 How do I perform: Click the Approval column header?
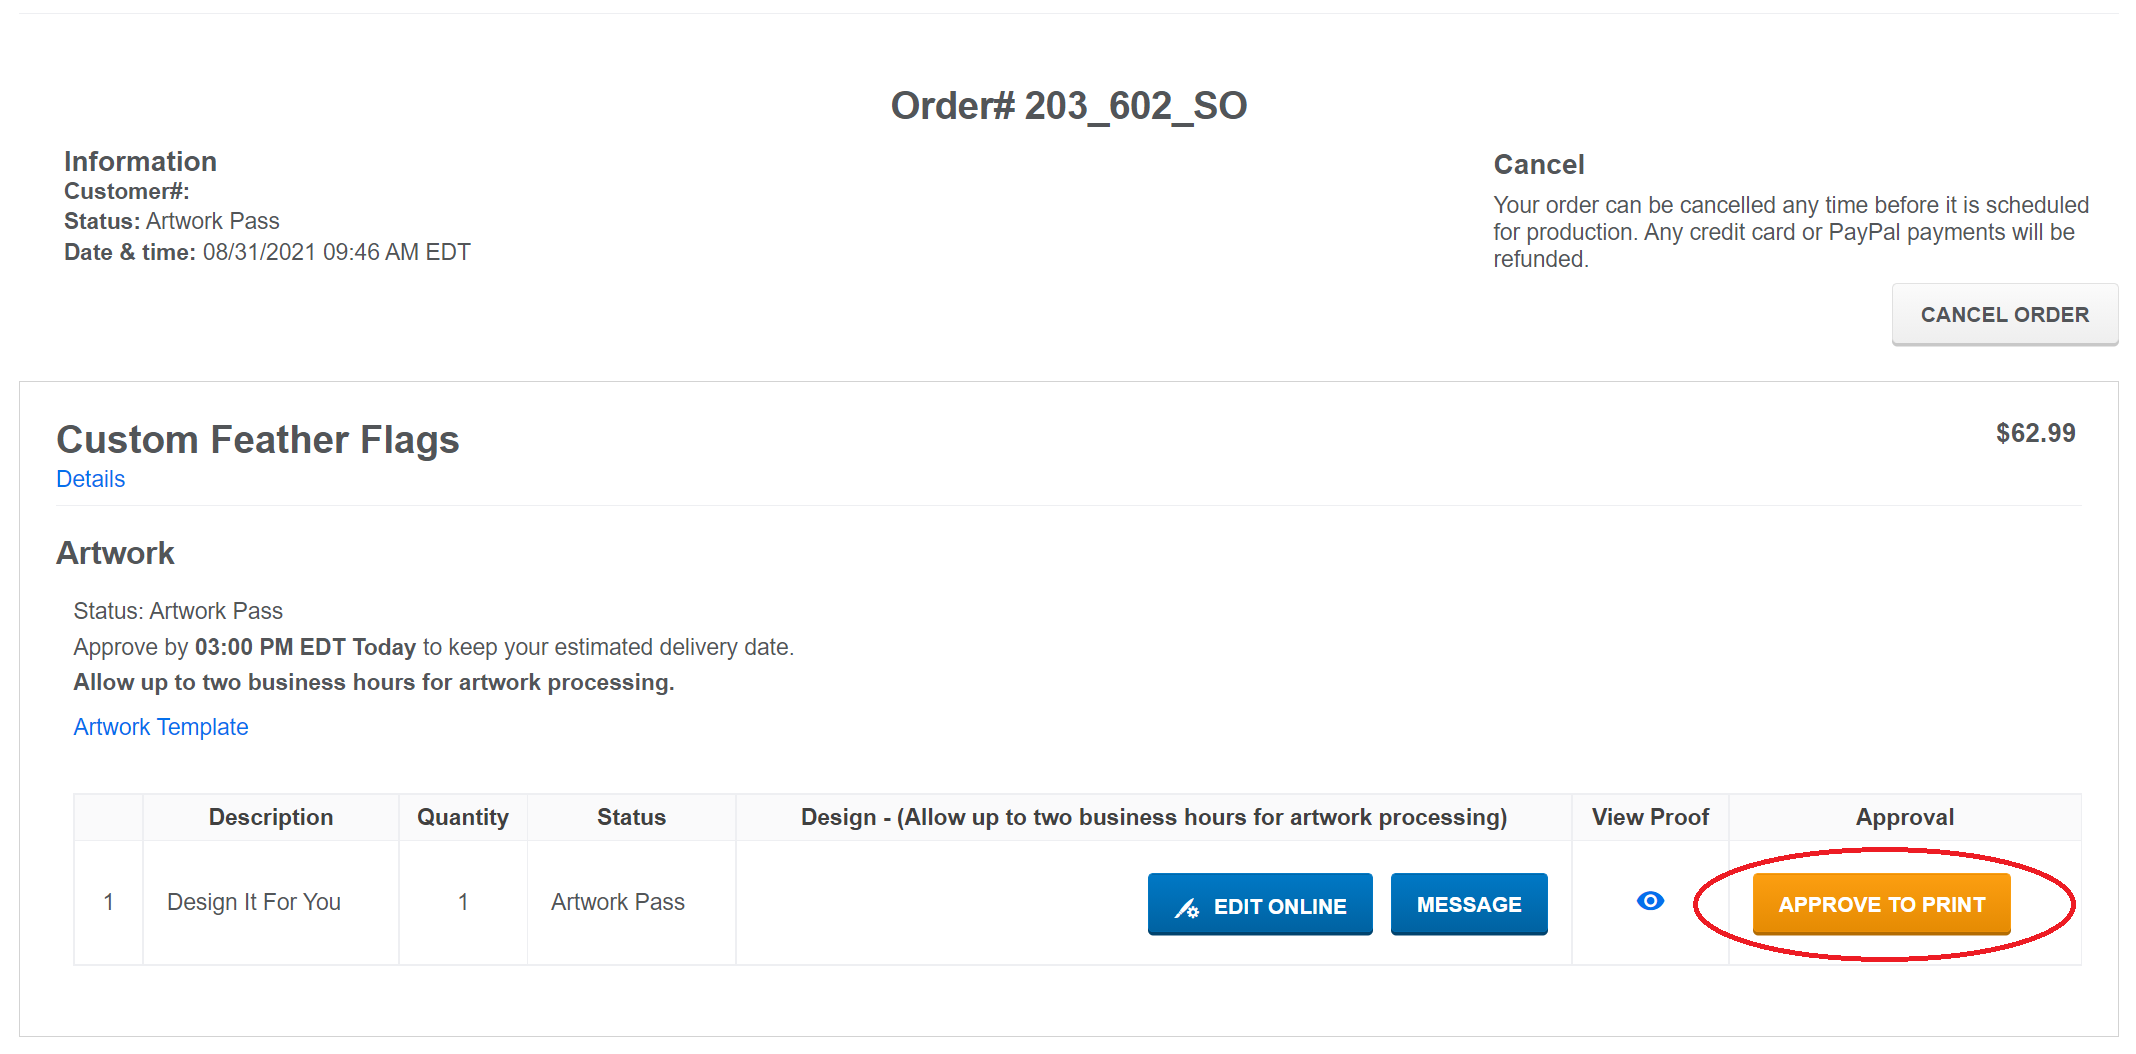pyautogui.click(x=1904, y=817)
